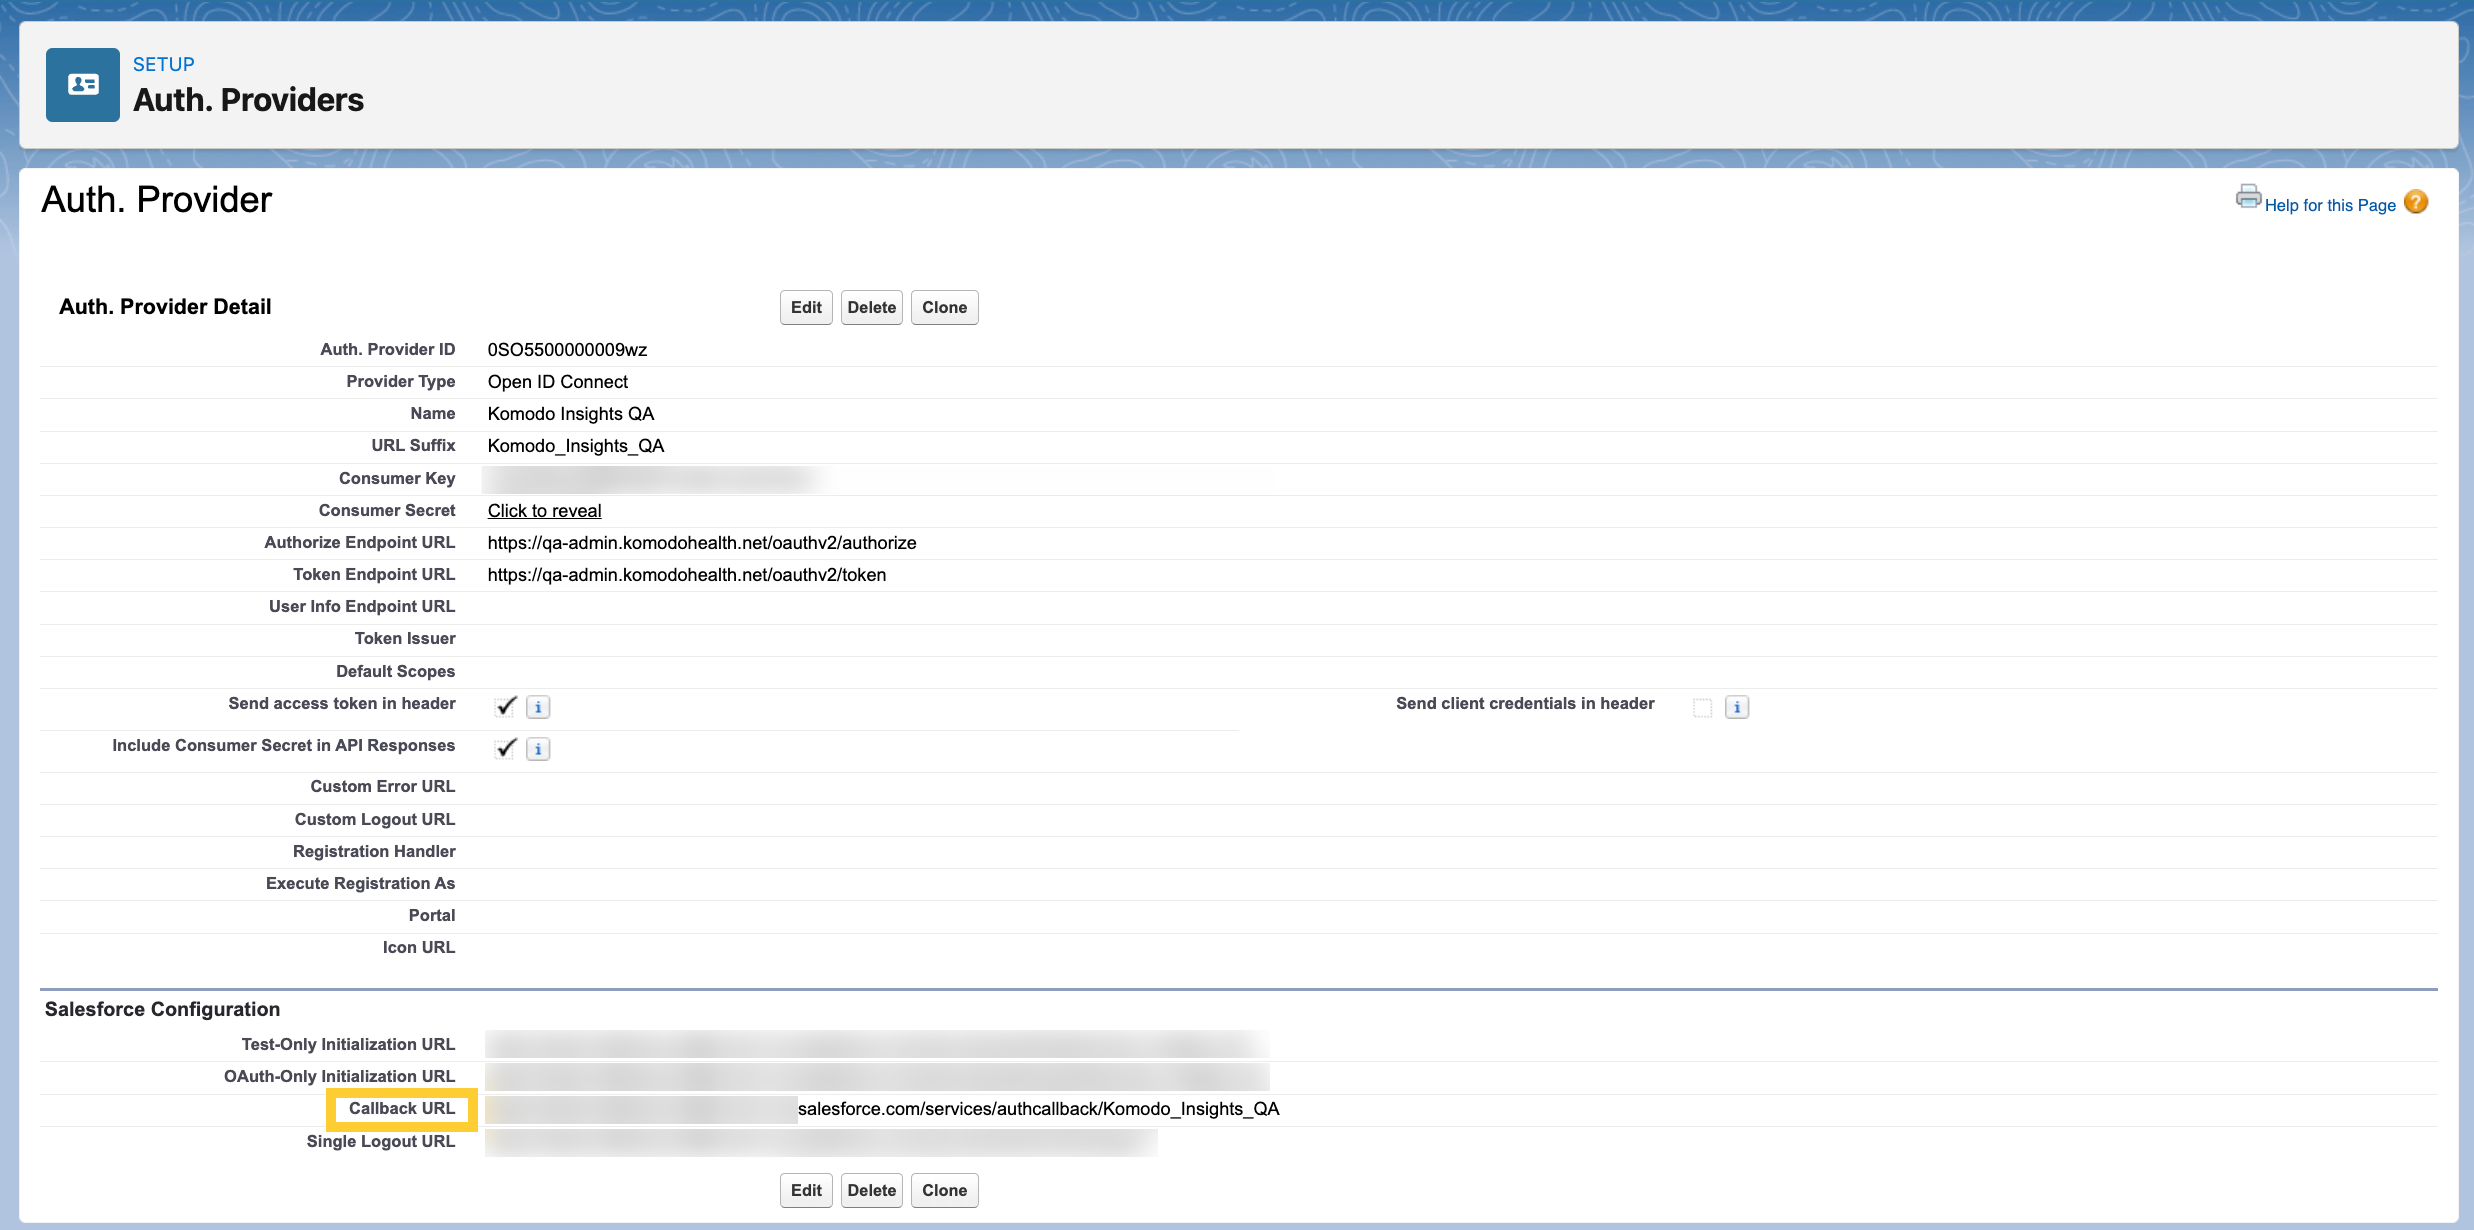The width and height of the screenshot is (2474, 1230).
Task: Click the Callback URL value text
Action: pos(1037,1109)
